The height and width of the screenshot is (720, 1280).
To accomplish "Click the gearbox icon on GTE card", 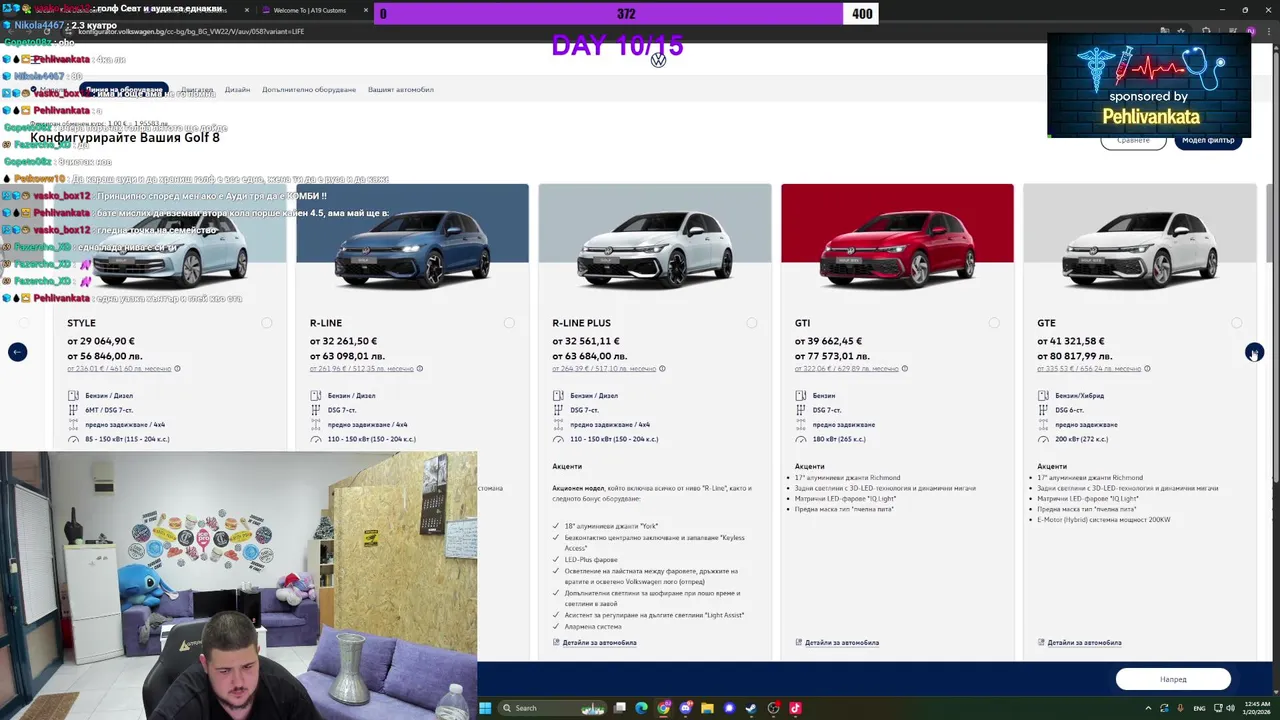I will [x=1043, y=410].
